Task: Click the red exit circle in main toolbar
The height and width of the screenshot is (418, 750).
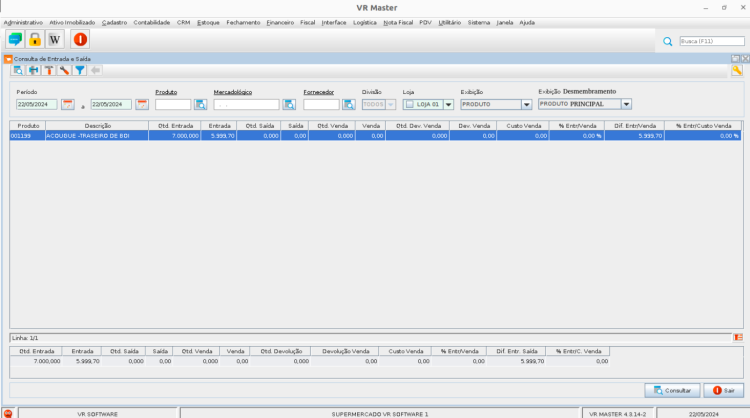Action: [x=80, y=39]
